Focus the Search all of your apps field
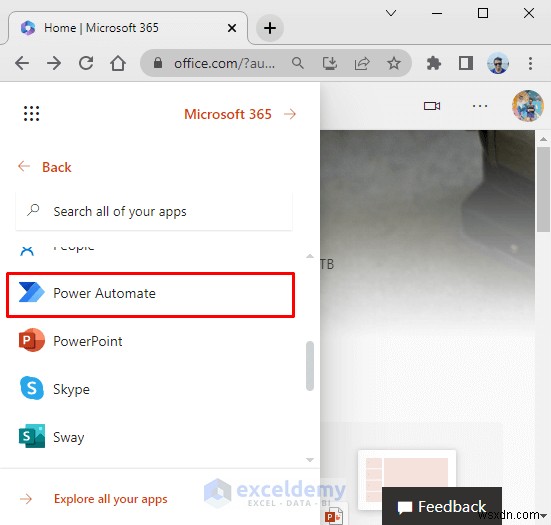This screenshot has width=551, height=525. (154, 212)
